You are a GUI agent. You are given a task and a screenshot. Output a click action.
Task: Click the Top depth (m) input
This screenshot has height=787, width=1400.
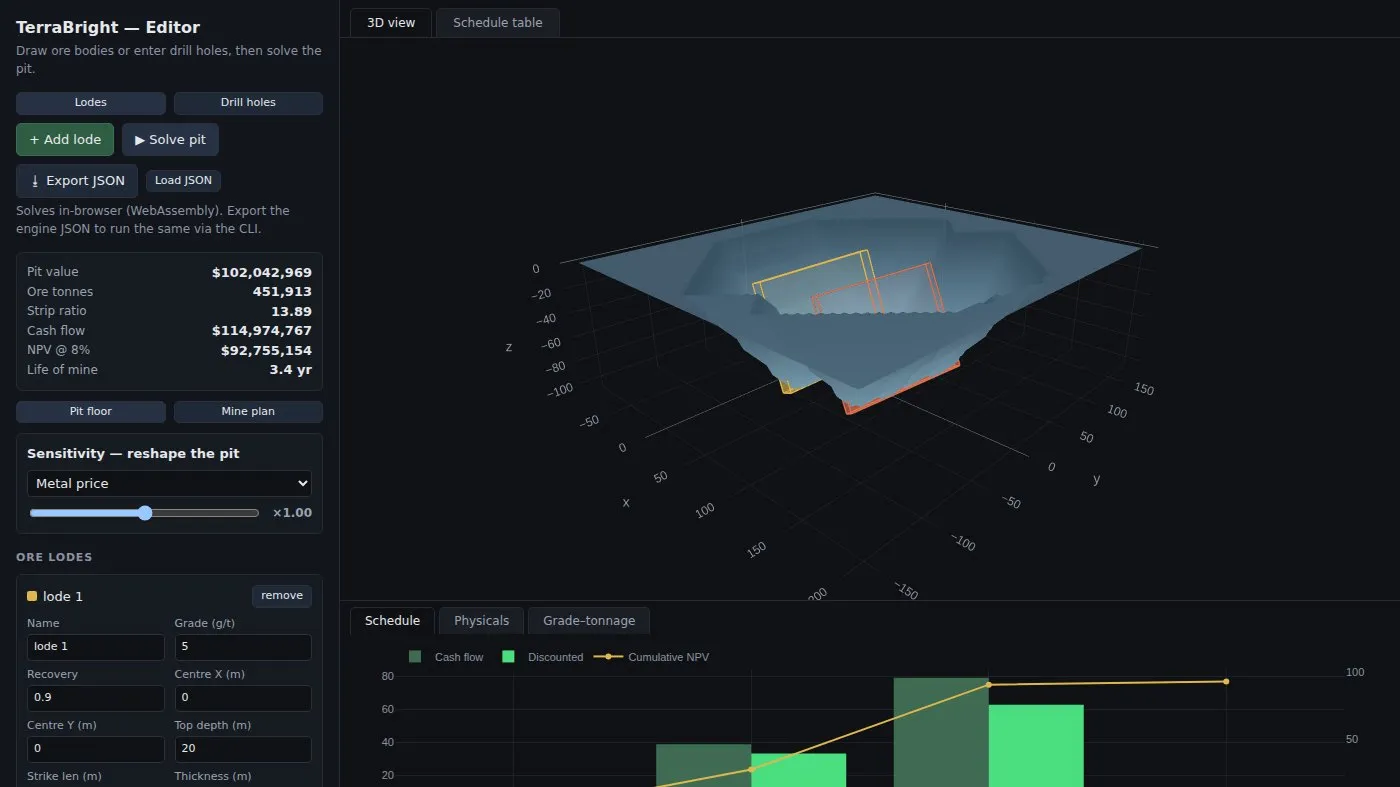243,749
